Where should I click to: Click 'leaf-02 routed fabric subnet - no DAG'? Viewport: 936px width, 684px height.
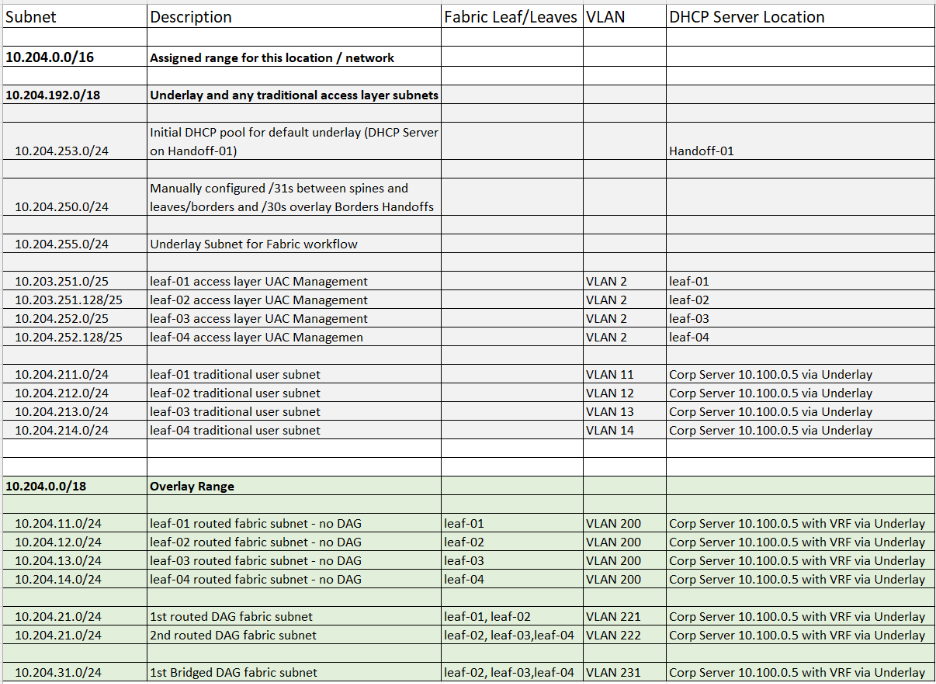point(294,541)
